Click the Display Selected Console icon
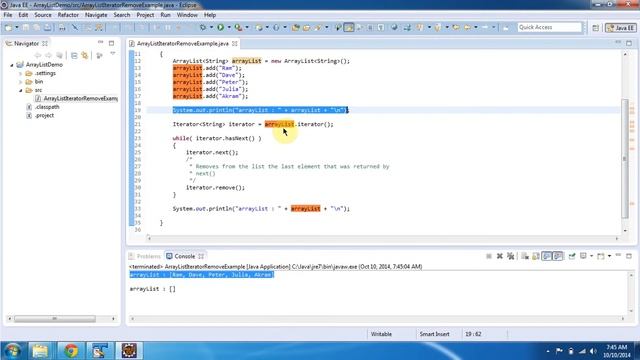The width and height of the screenshot is (640, 360). pyautogui.click(x=583, y=256)
